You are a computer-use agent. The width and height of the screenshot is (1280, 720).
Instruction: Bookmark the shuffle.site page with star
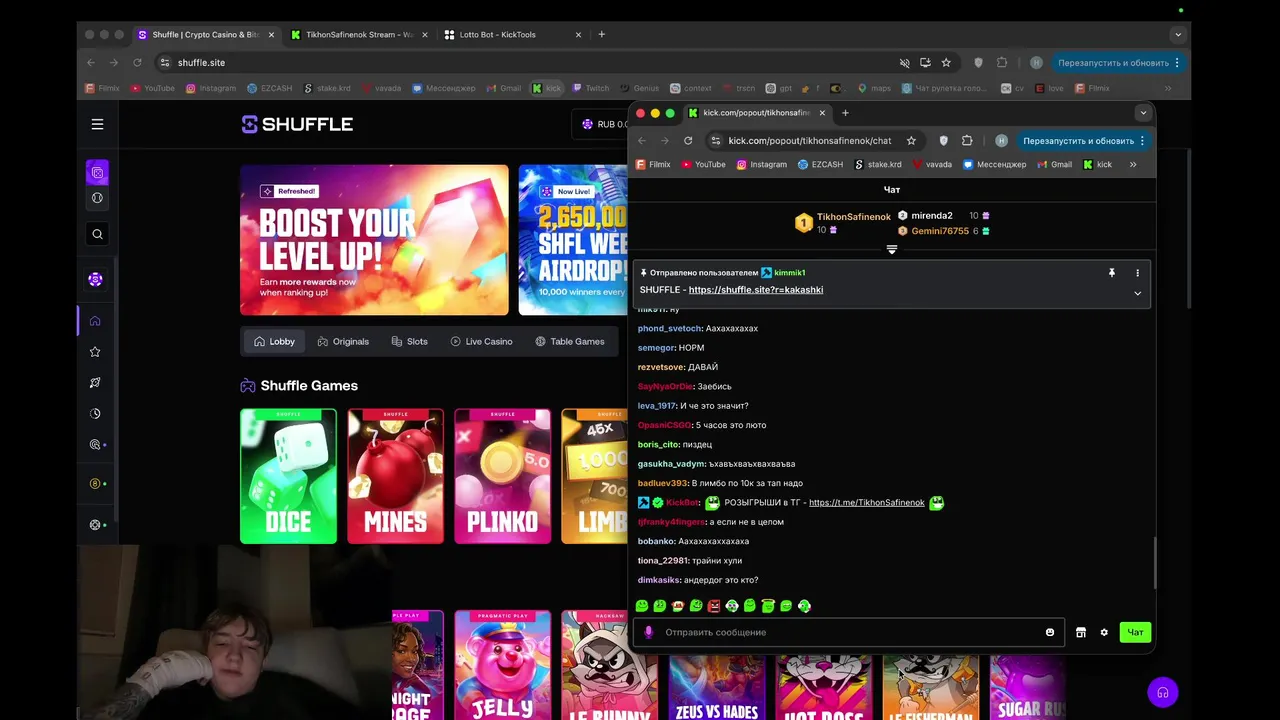pyautogui.click(x=946, y=62)
